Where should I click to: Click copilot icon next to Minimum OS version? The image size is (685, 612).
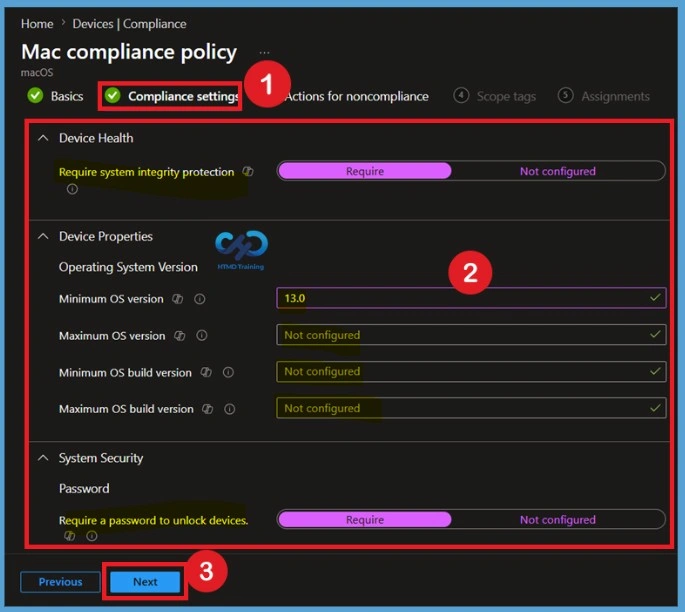pyautogui.click(x=177, y=299)
